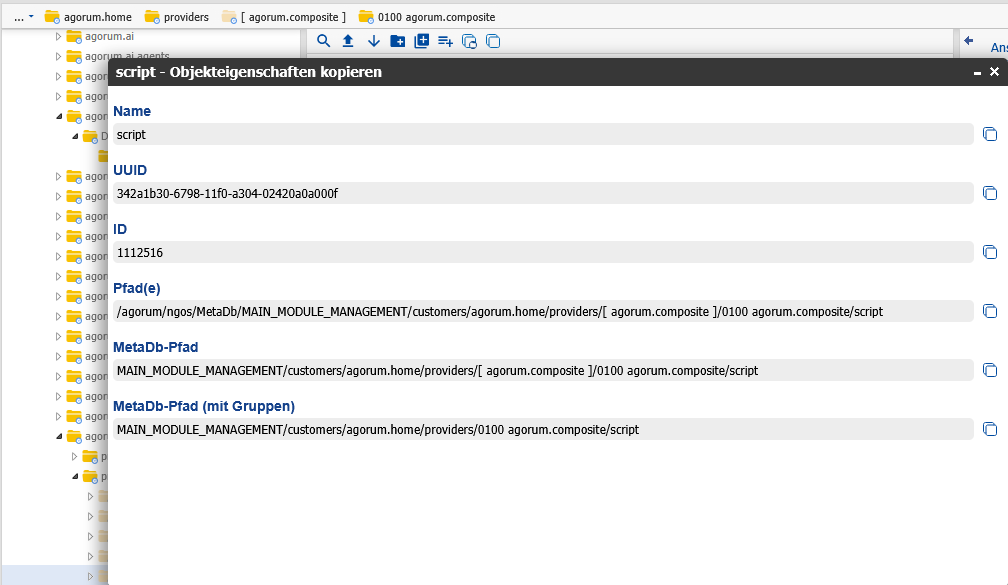Copy the MetaDb-Pfad value to clipboard

pyautogui.click(x=990, y=370)
